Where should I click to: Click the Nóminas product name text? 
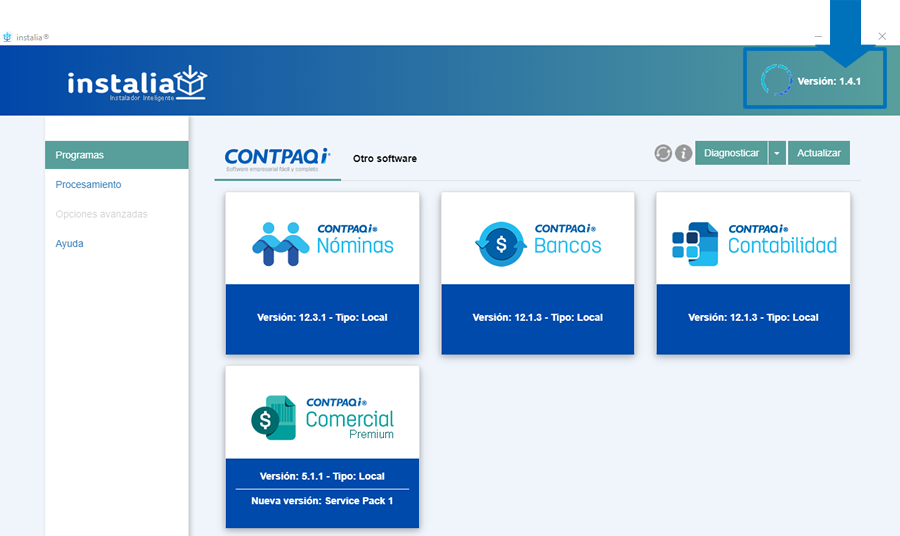[355, 246]
